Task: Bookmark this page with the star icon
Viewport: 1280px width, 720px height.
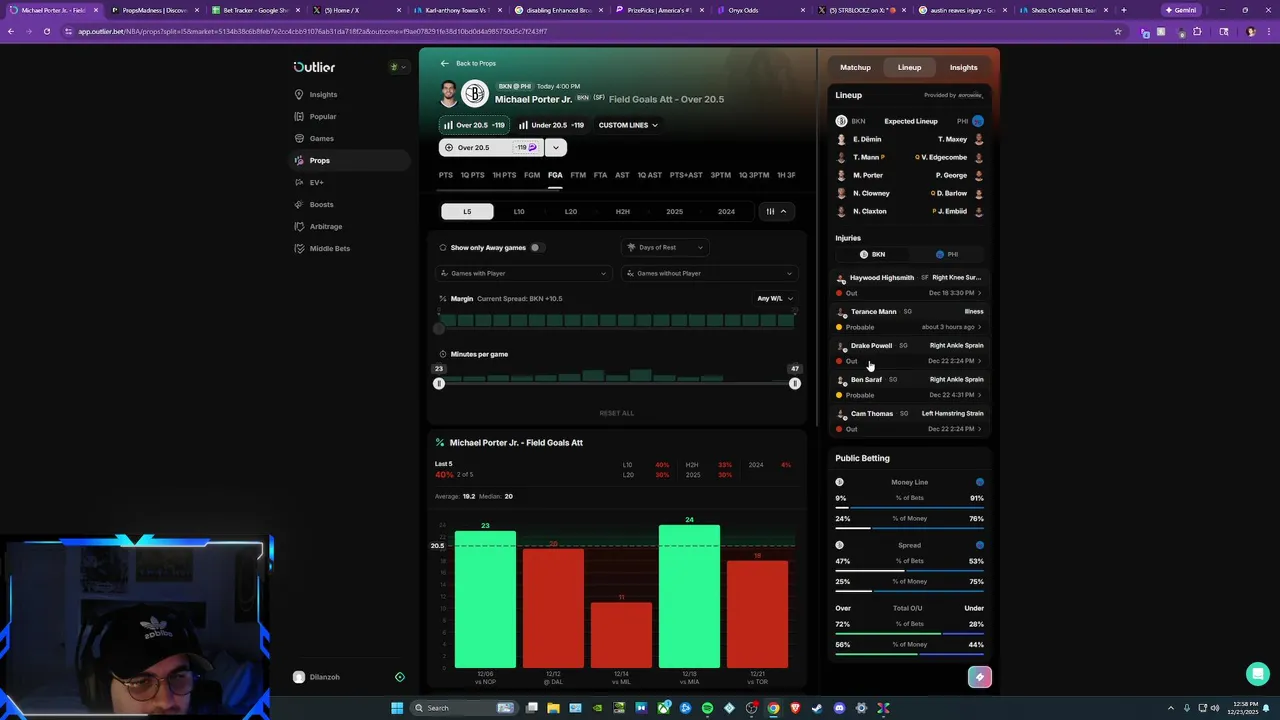Action: [x=1117, y=31]
